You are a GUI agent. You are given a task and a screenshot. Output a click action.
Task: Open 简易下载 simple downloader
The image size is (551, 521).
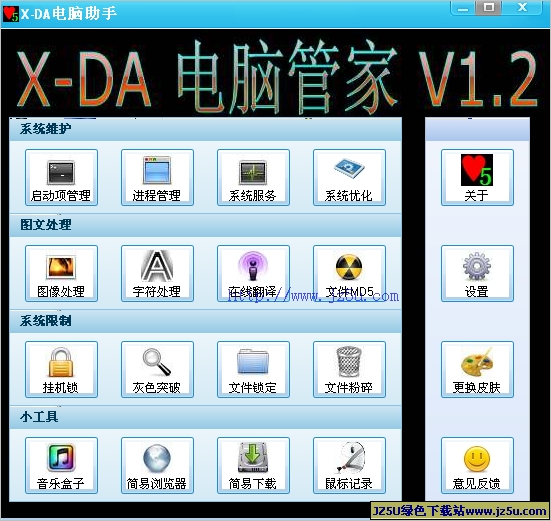pyautogui.click(x=253, y=465)
